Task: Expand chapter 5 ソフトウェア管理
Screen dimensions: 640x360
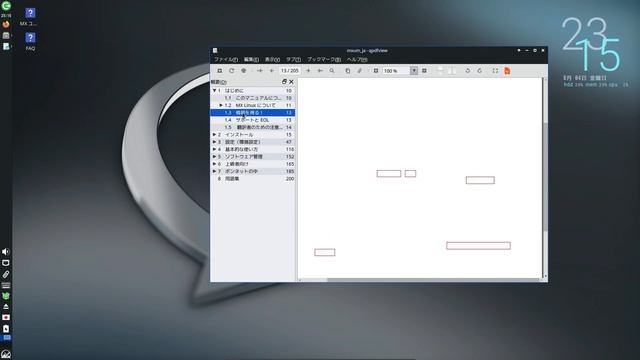Action: [x=214, y=157]
